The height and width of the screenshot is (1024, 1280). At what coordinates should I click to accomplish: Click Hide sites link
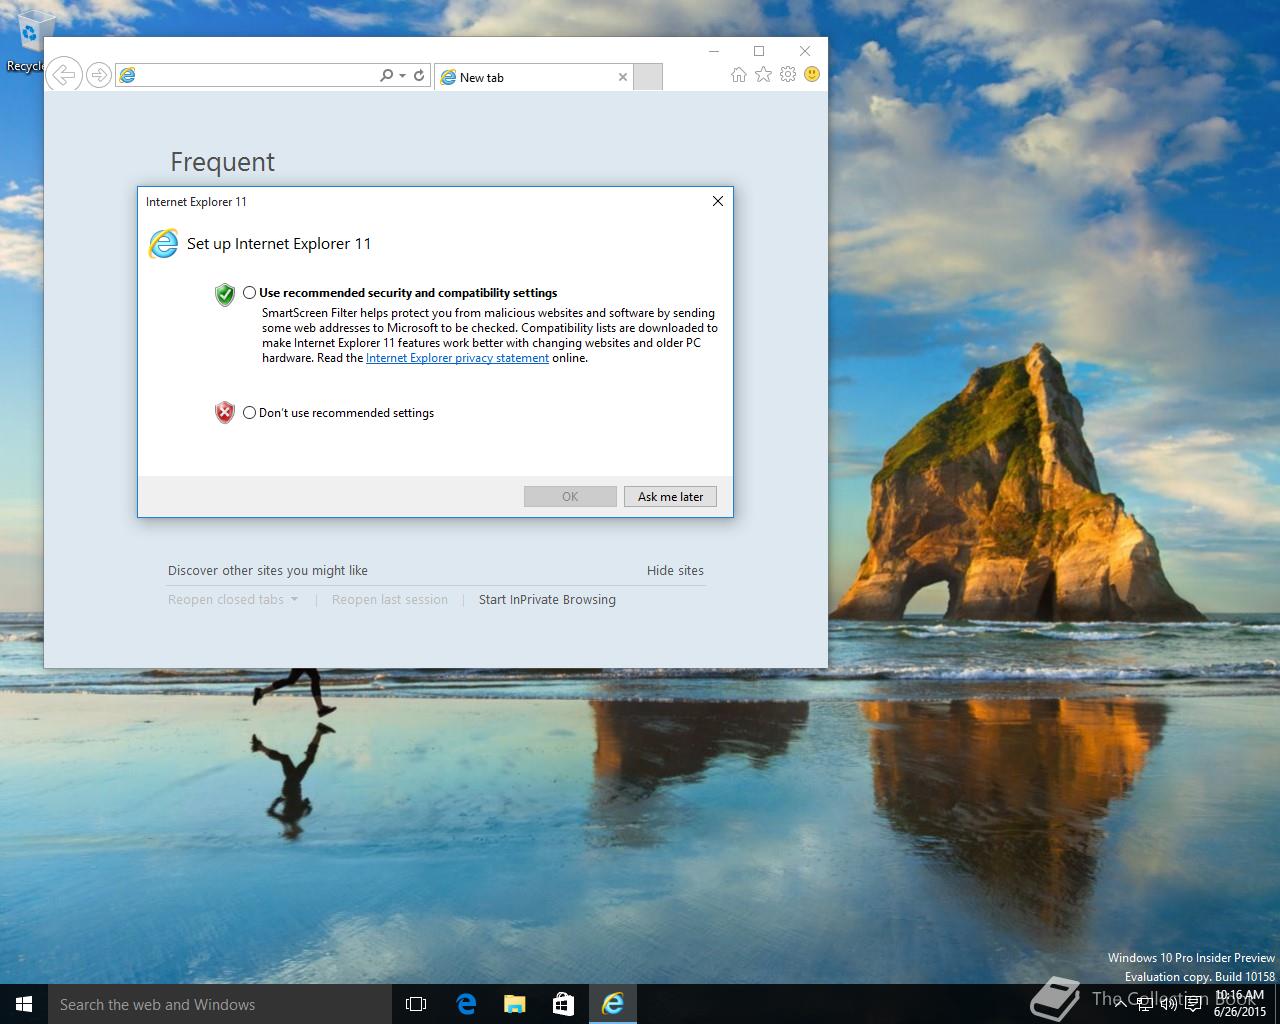click(675, 570)
